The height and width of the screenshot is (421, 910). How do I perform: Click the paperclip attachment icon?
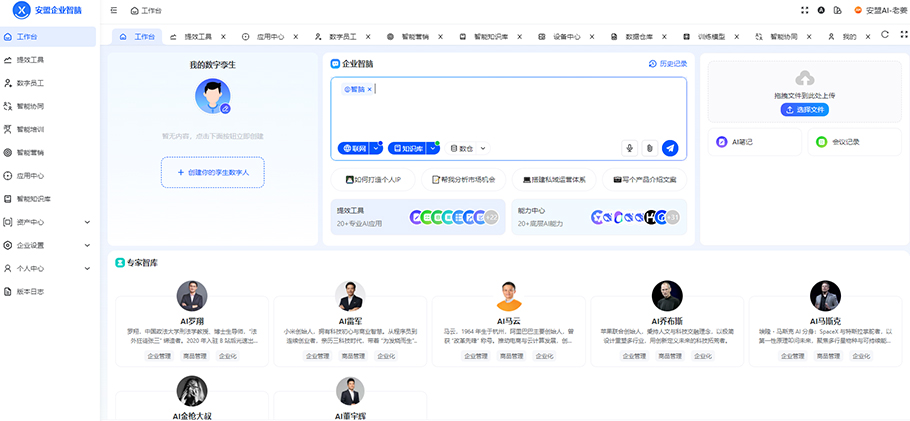(649, 148)
